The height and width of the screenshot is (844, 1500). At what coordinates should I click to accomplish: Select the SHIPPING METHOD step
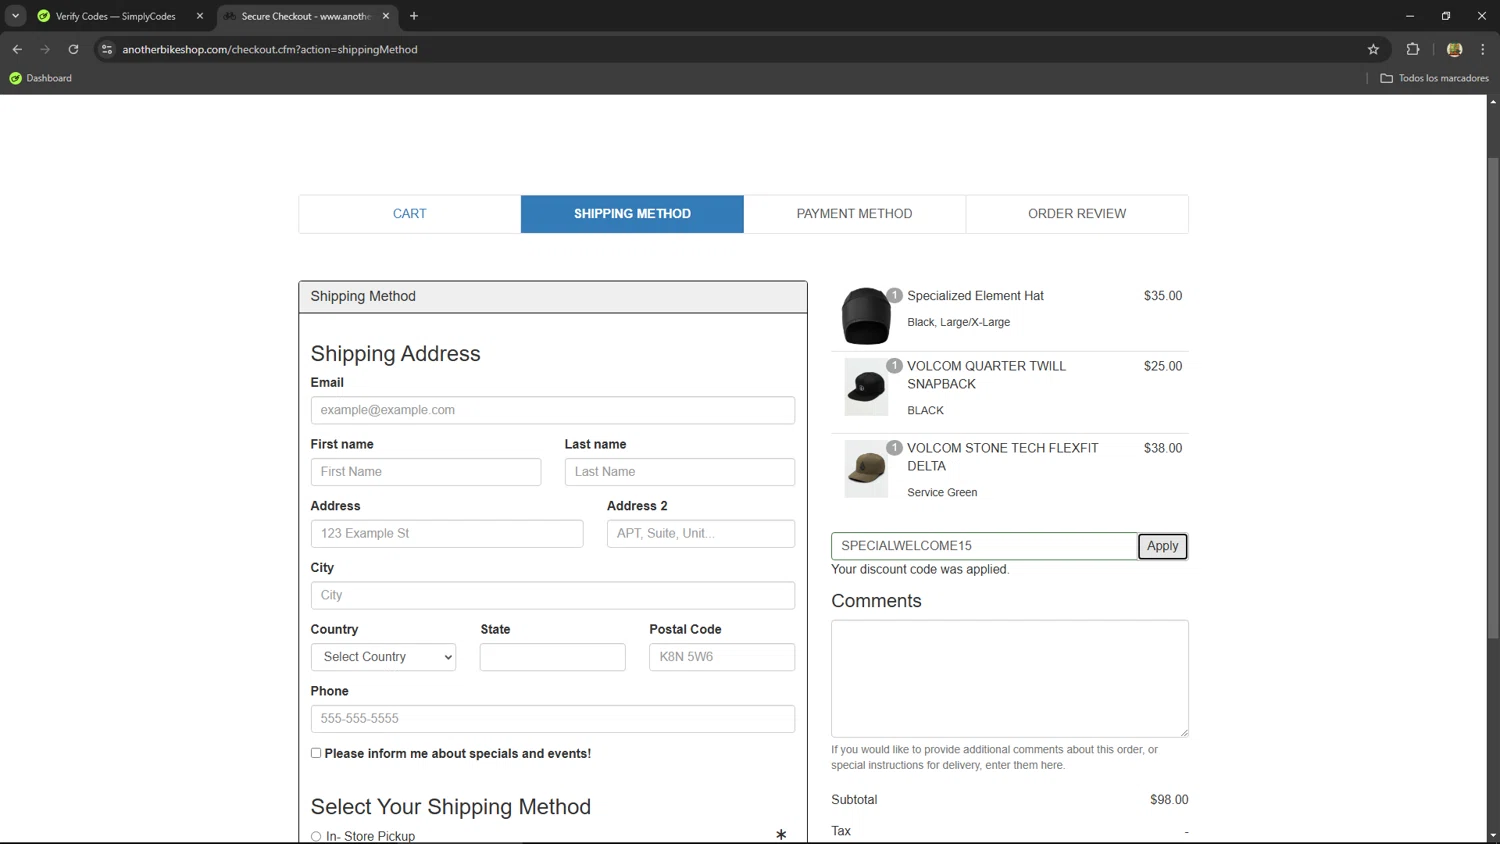632,214
